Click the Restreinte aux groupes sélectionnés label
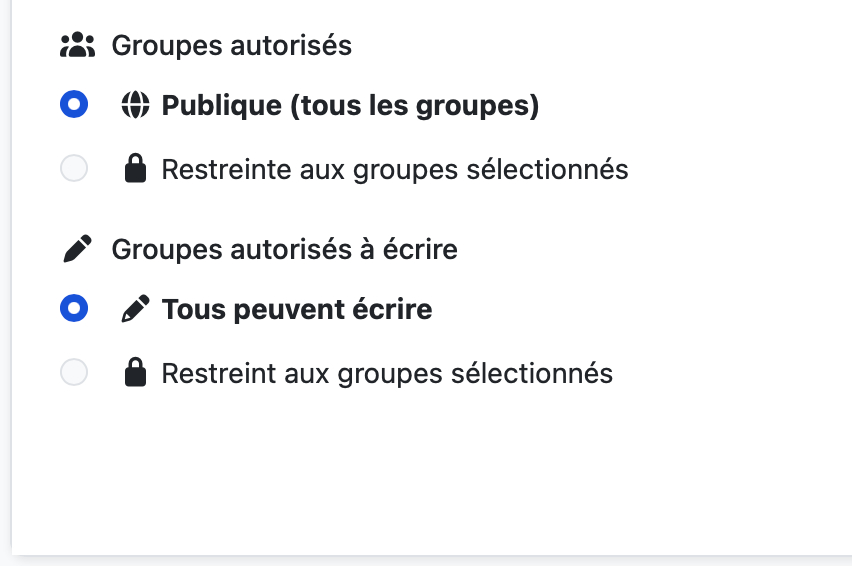This screenshot has width=852, height=566. point(395,169)
